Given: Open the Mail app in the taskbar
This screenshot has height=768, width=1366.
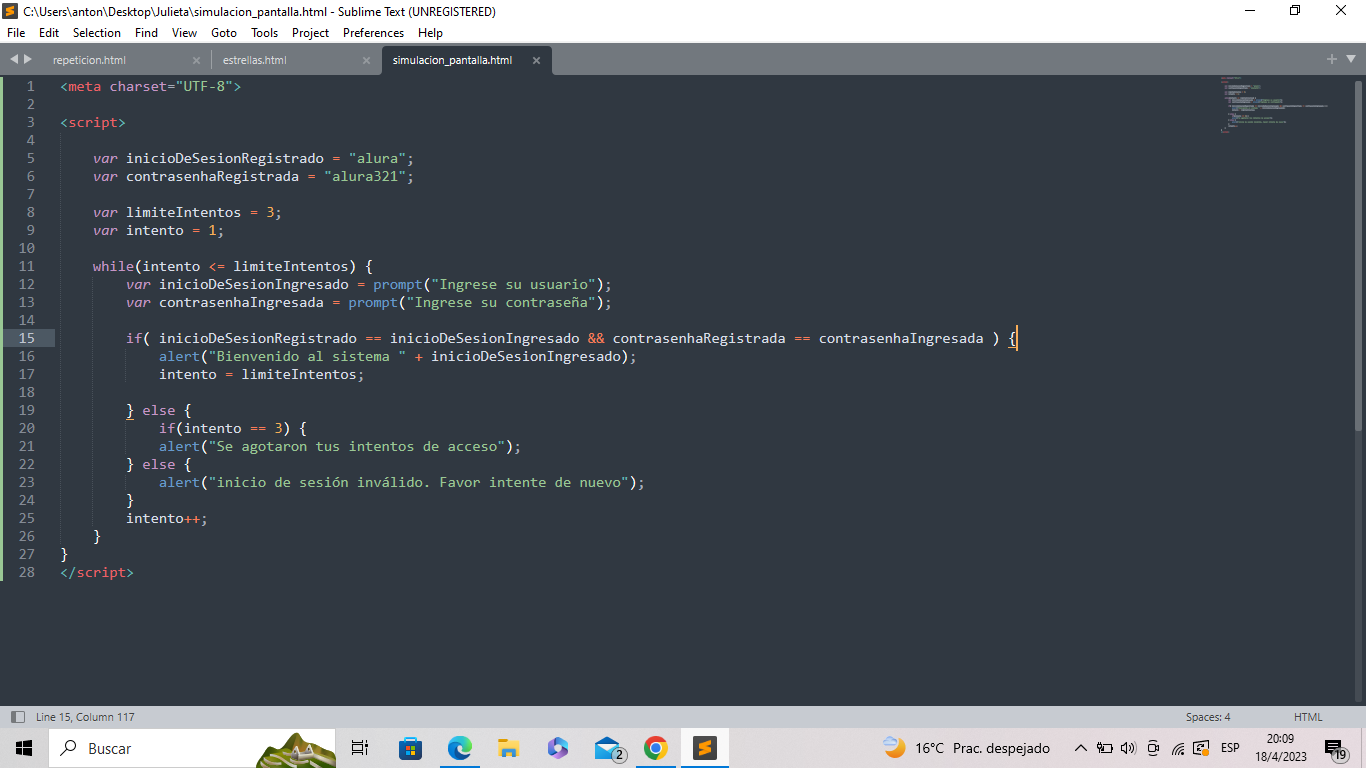Looking at the screenshot, I should (608, 748).
